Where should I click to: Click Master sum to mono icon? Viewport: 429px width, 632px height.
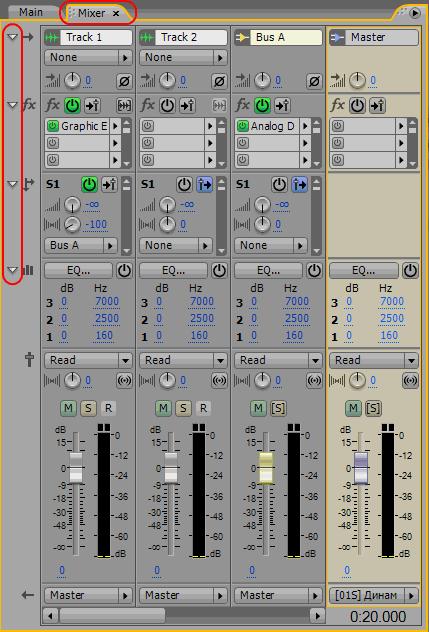(410, 380)
